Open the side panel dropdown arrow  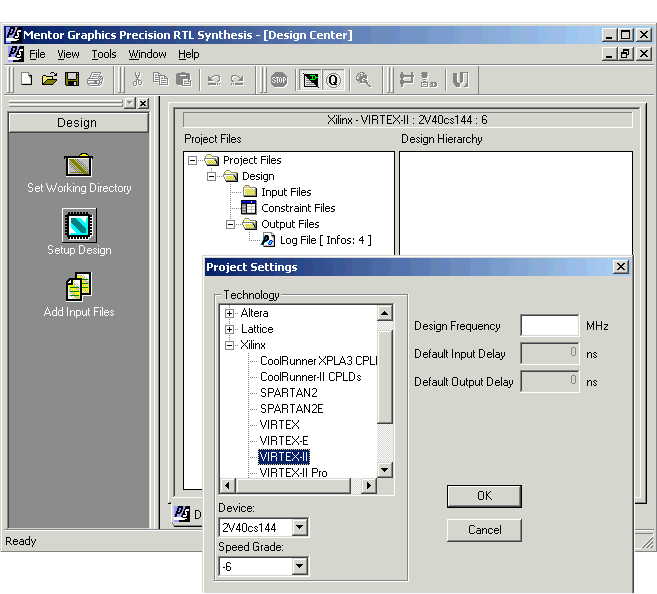130,103
